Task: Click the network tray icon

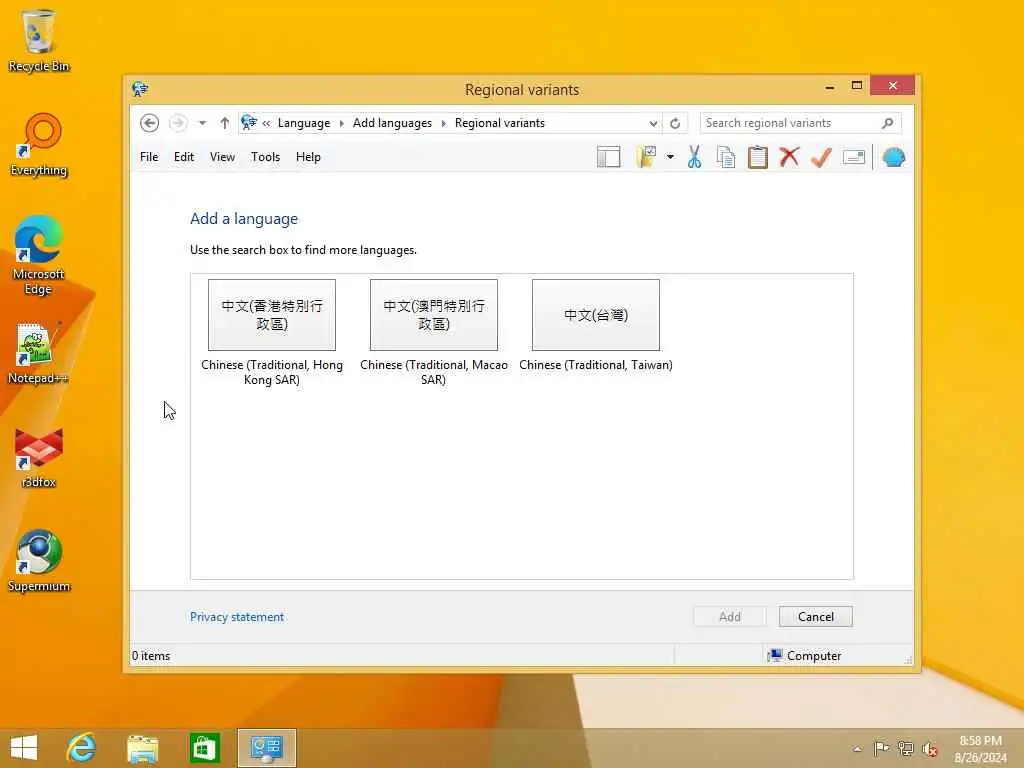Action: point(905,748)
